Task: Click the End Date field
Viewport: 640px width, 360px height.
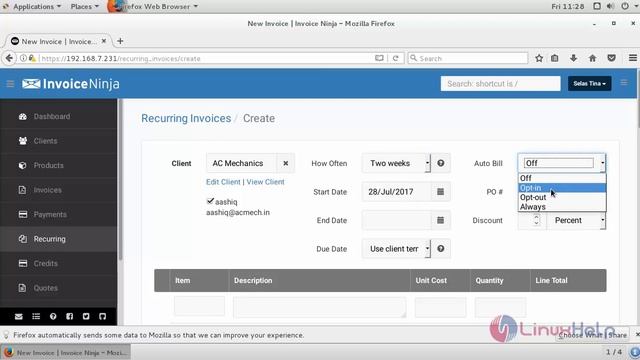Action: coord(396,220)
